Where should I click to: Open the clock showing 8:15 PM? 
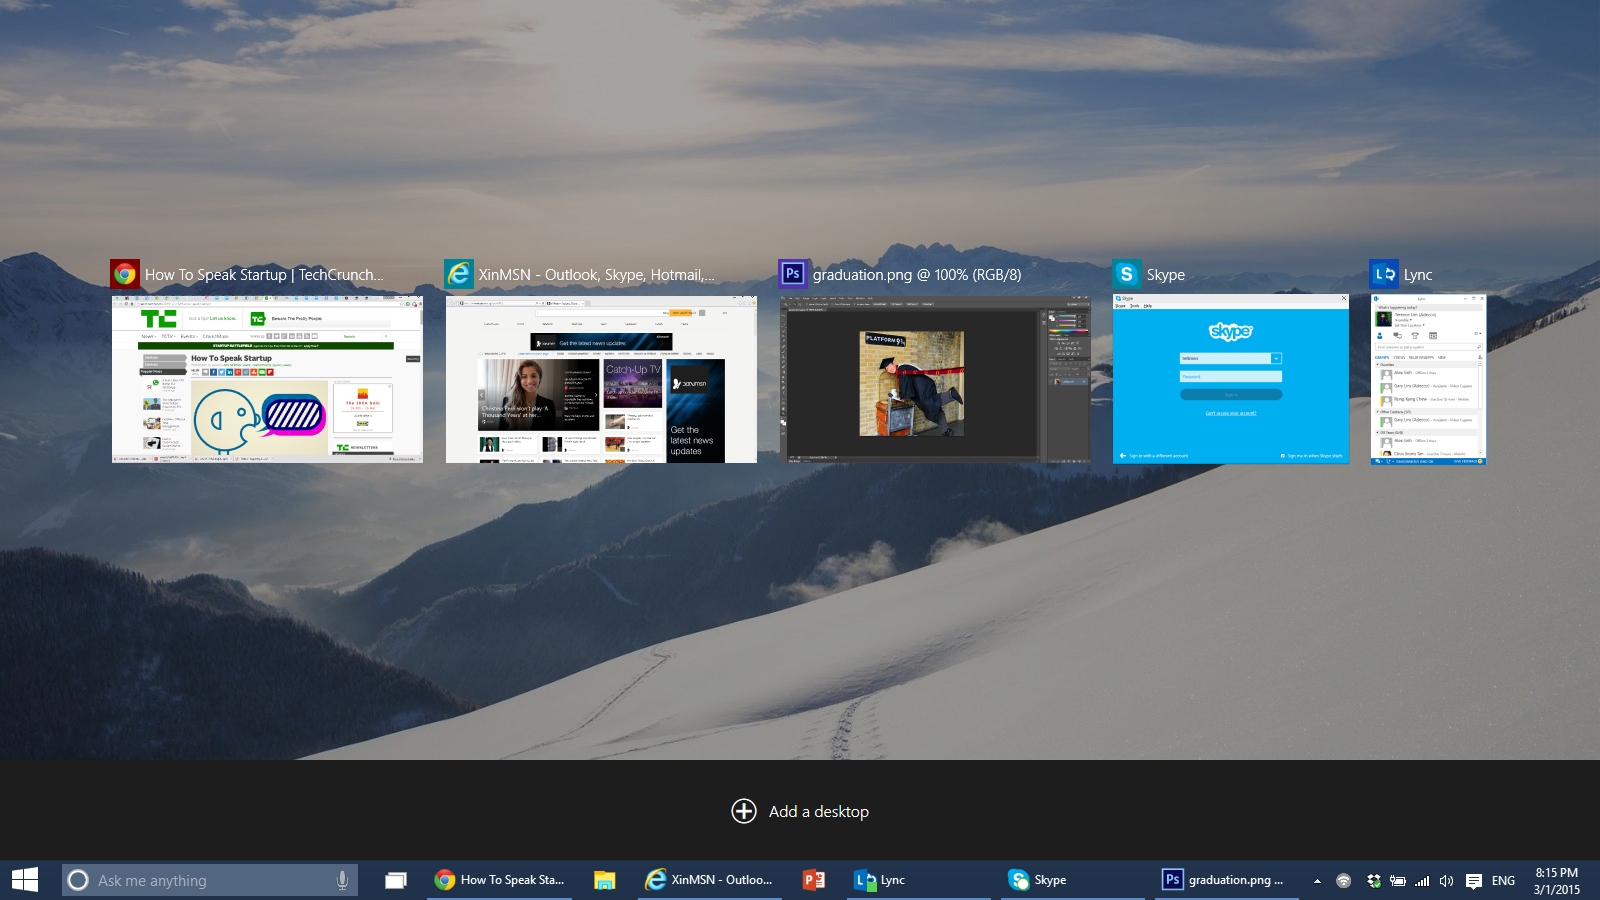(1557, 881)
